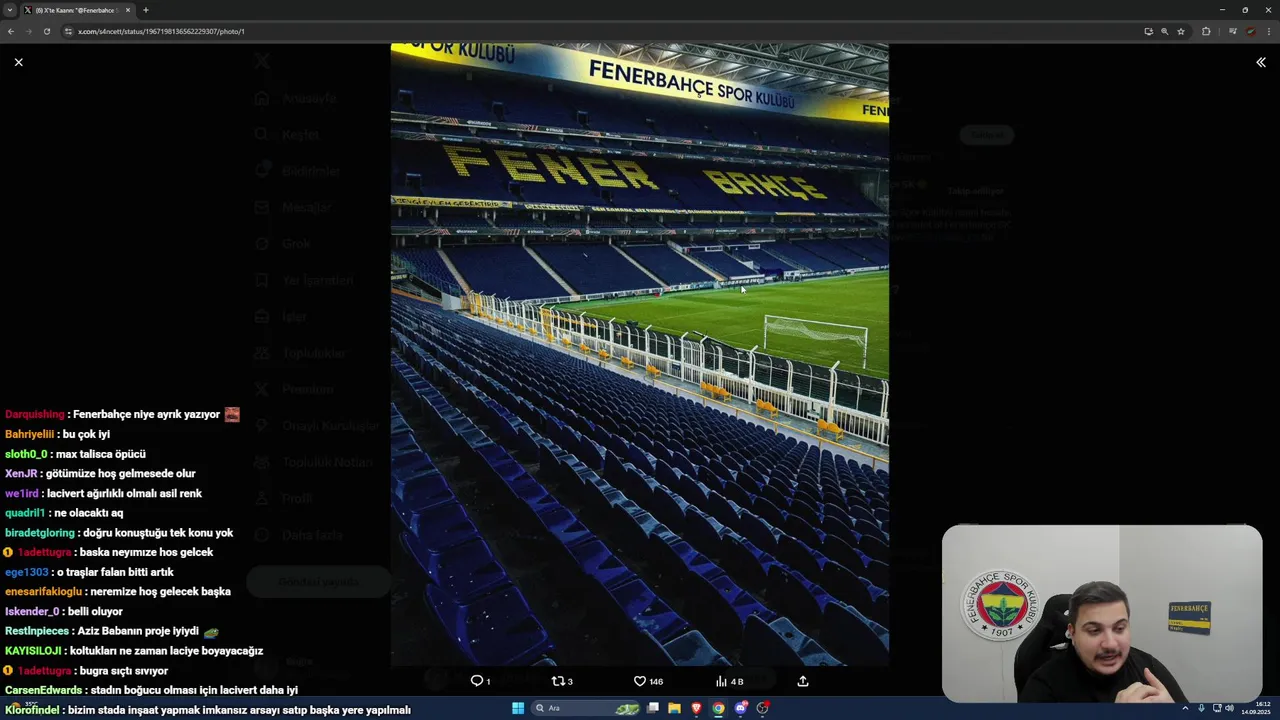Click chat username we1ird
Viewport: 1280px width, 720px height.
click(x=22, y=493)
